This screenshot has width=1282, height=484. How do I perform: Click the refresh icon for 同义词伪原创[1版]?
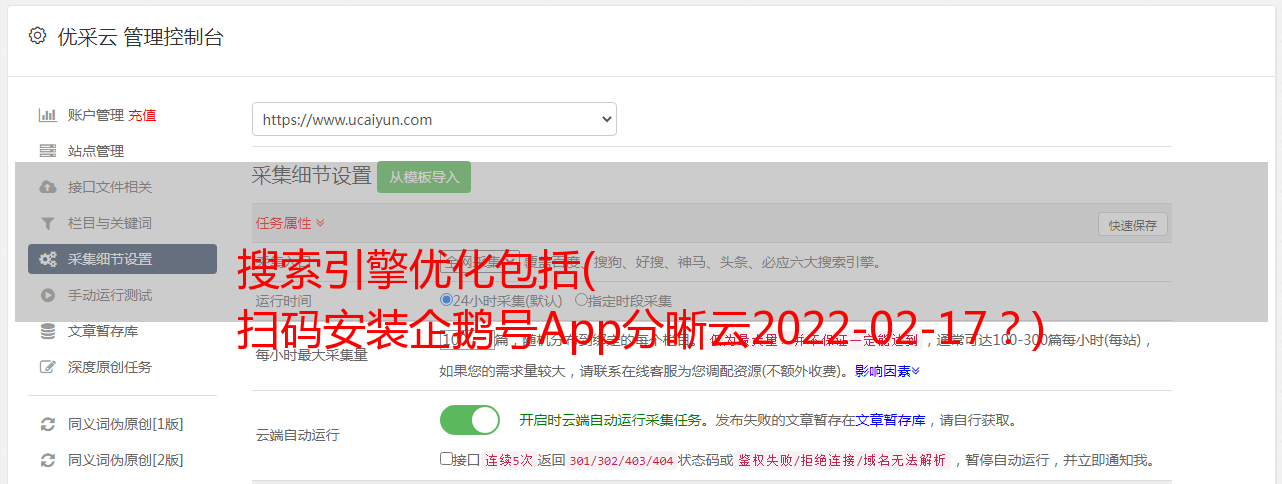(47, 424)
